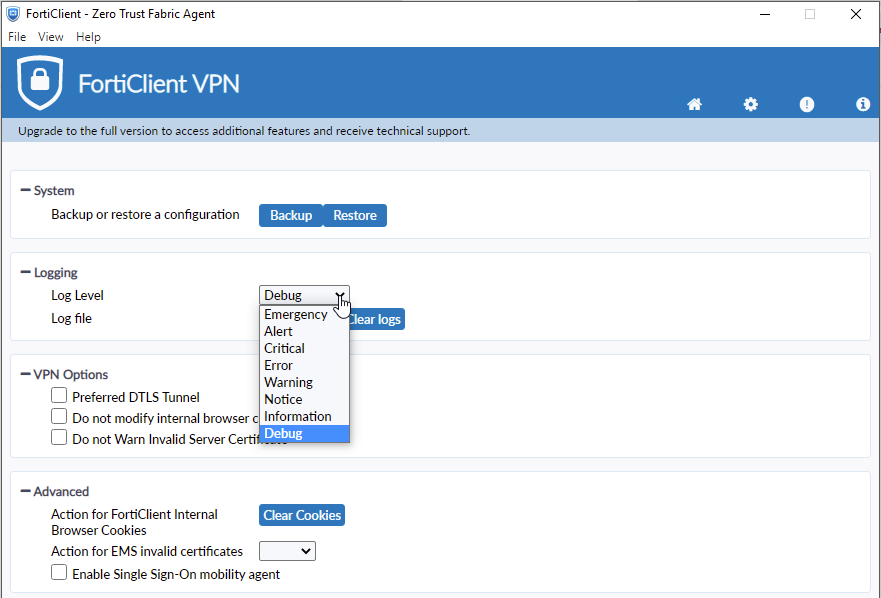881x598 pixels.
Task: Select Emergency log level option
Action: click(x=304, y=314)
